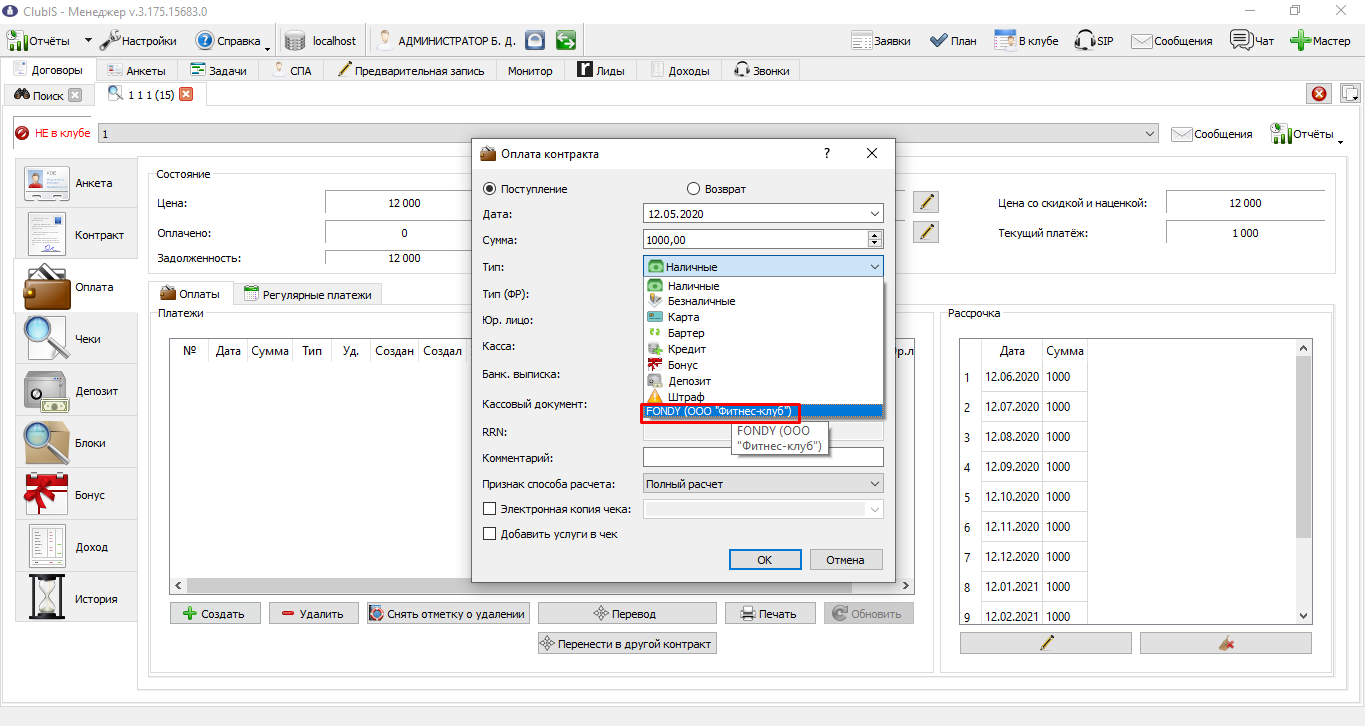Switch to the Регулярные платежи tab
1365x726 pixels.
(x=308, y=295)
